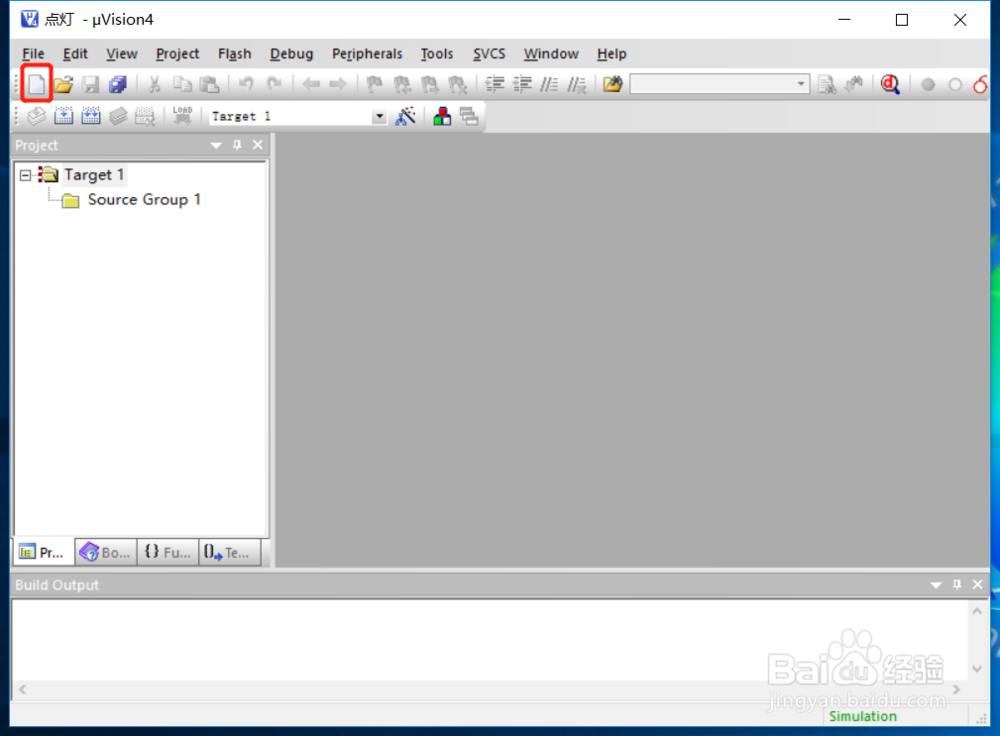
Task: Click the Incremental Find binoculars icon
Action: [854, 84]
